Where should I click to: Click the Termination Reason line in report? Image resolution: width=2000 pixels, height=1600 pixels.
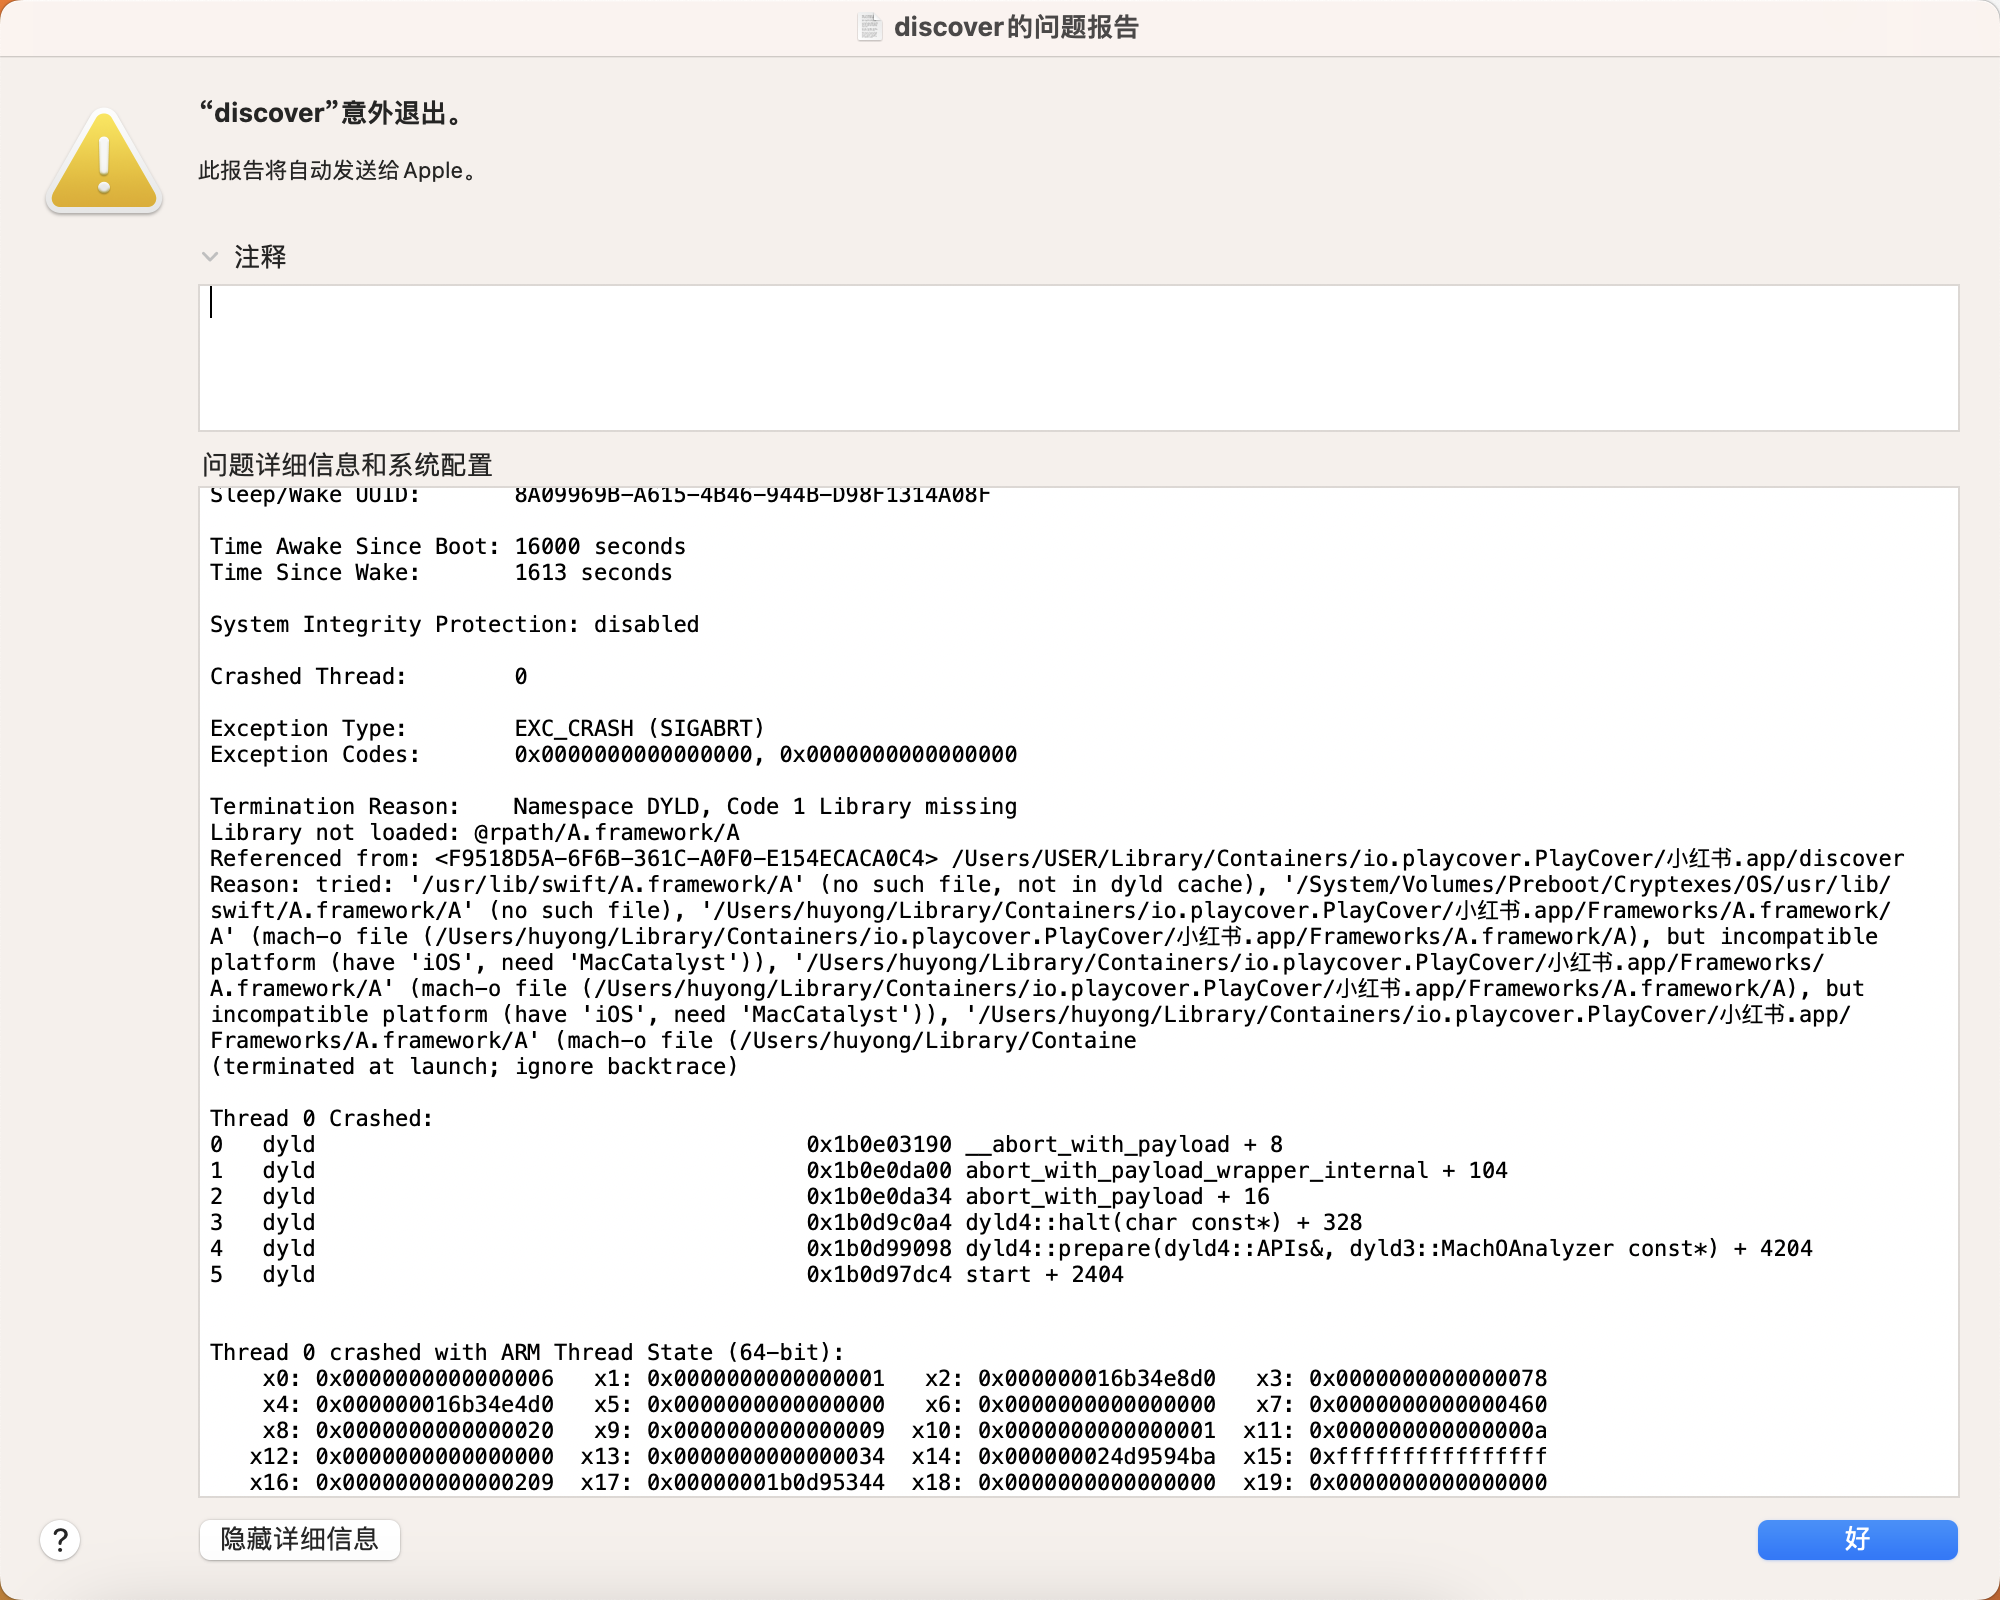click(612, 806)
